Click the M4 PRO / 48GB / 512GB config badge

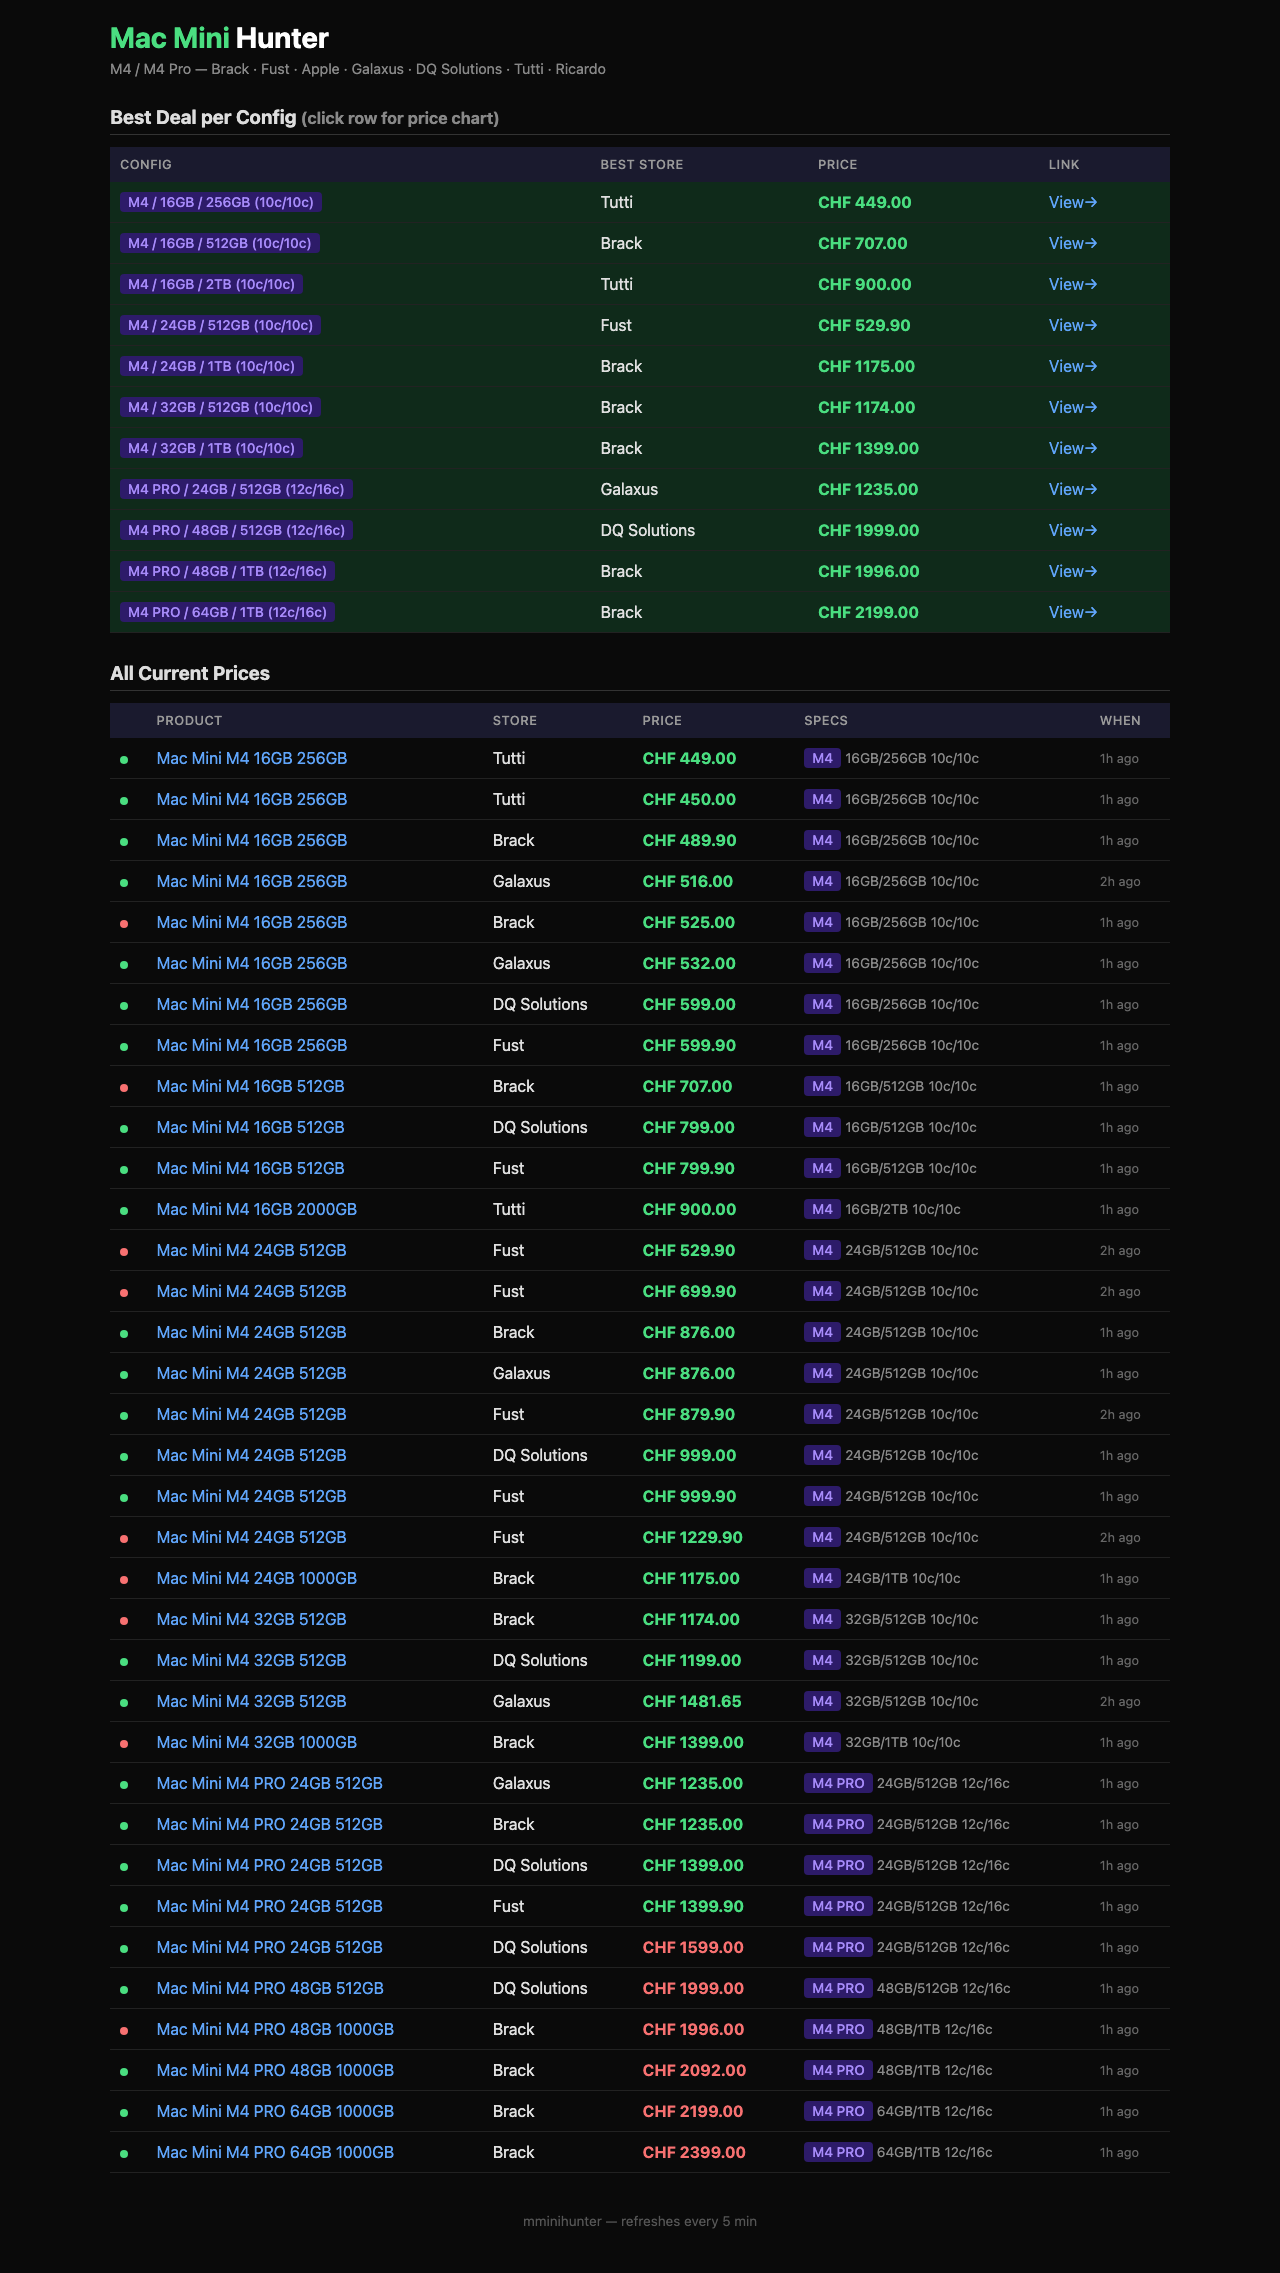point(237,530)
